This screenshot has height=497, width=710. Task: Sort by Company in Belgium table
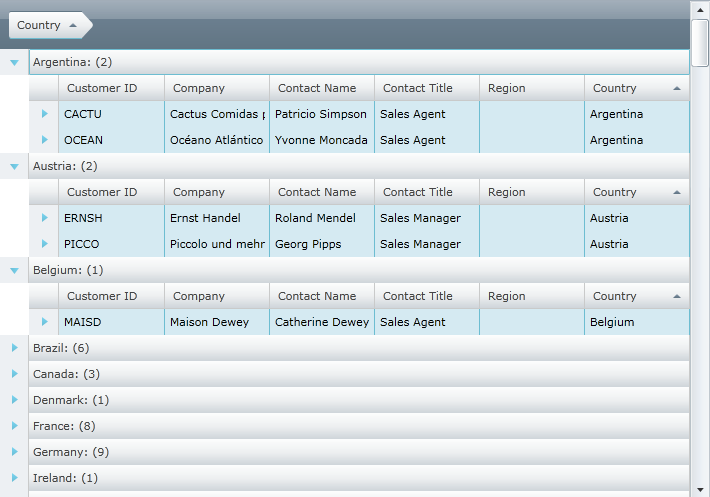click(x=217, y=296)
